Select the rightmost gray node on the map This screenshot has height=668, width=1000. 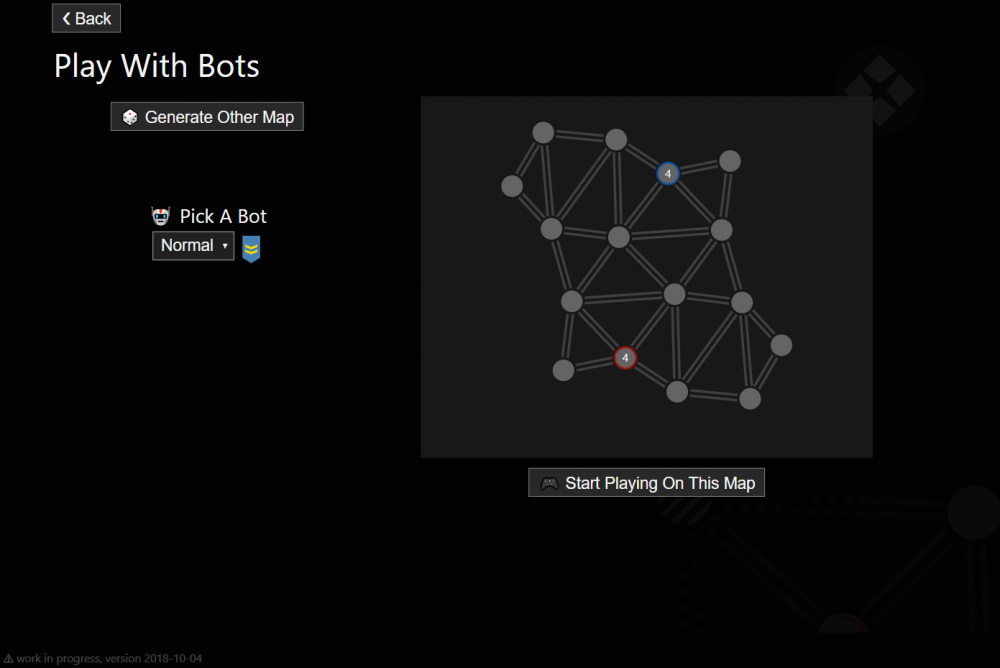point(781,345)
